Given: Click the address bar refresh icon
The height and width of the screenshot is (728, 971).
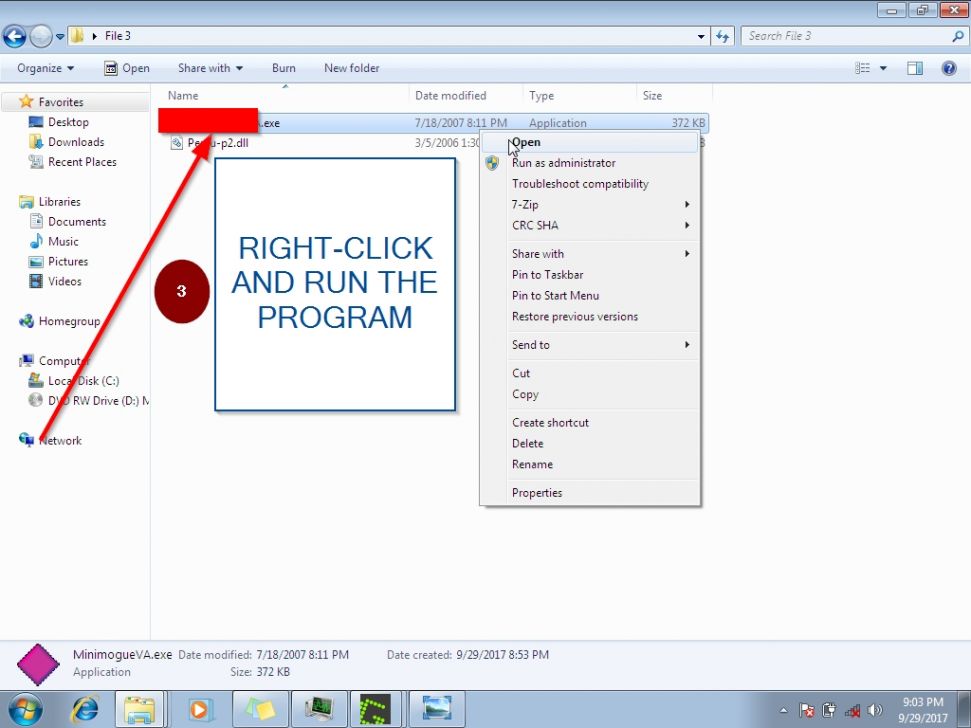Looking at the screenshot, I should 723,36.
